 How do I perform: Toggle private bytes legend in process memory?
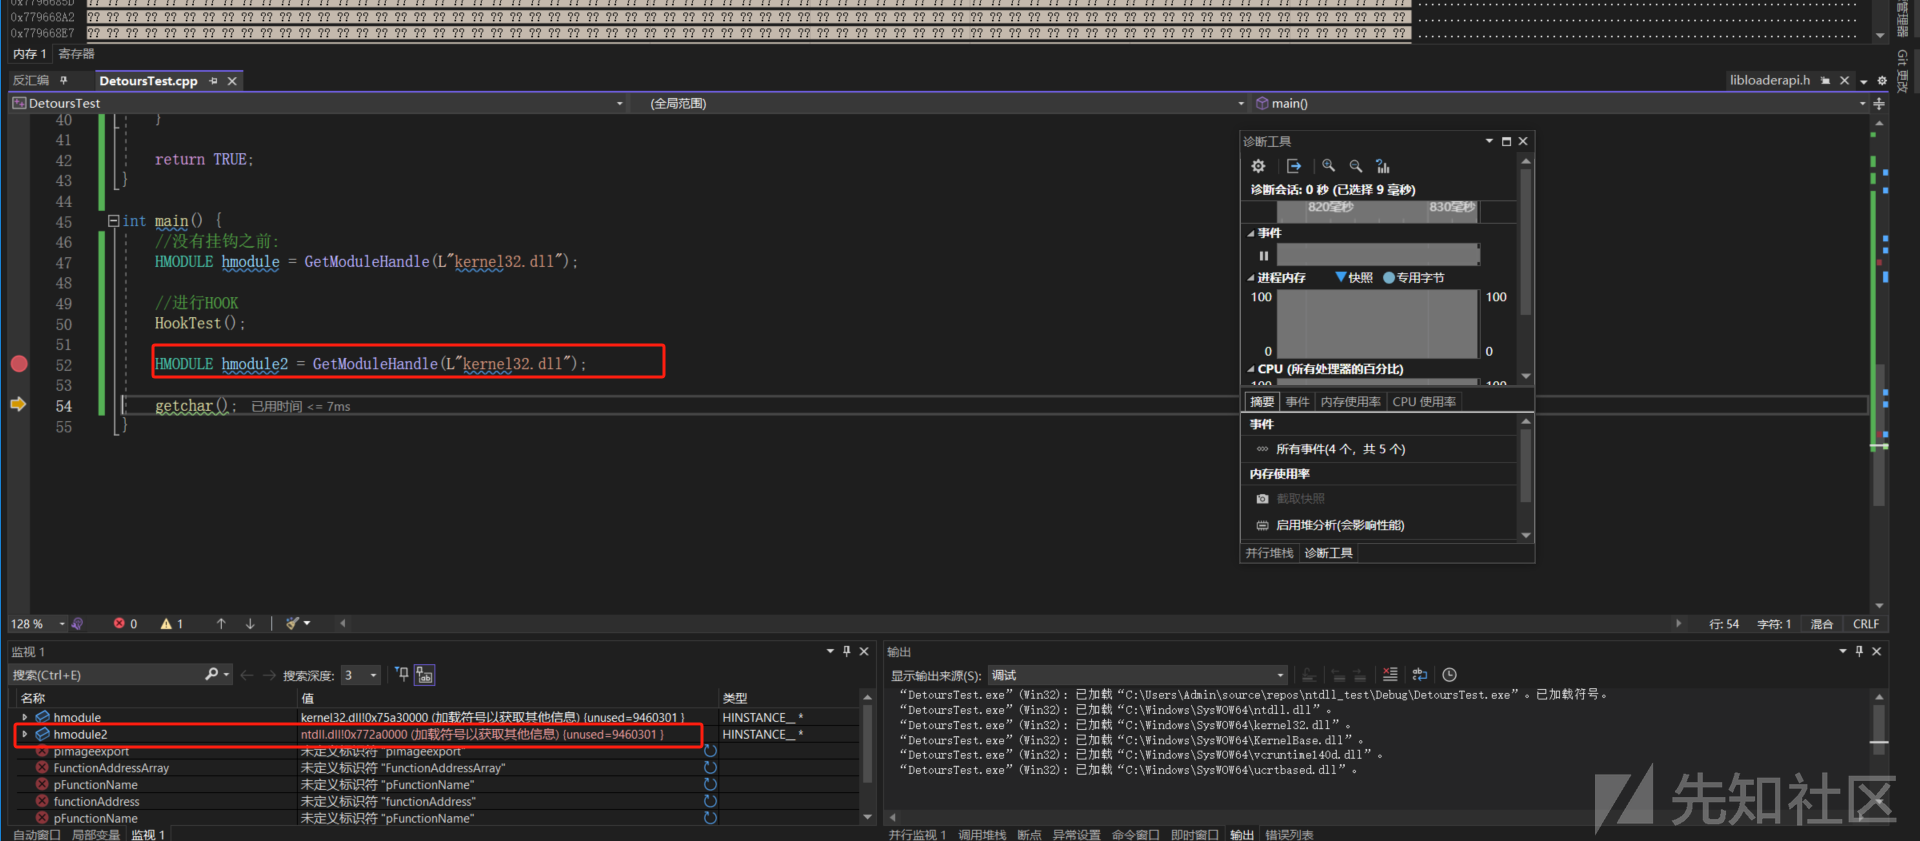(1413, 278)
